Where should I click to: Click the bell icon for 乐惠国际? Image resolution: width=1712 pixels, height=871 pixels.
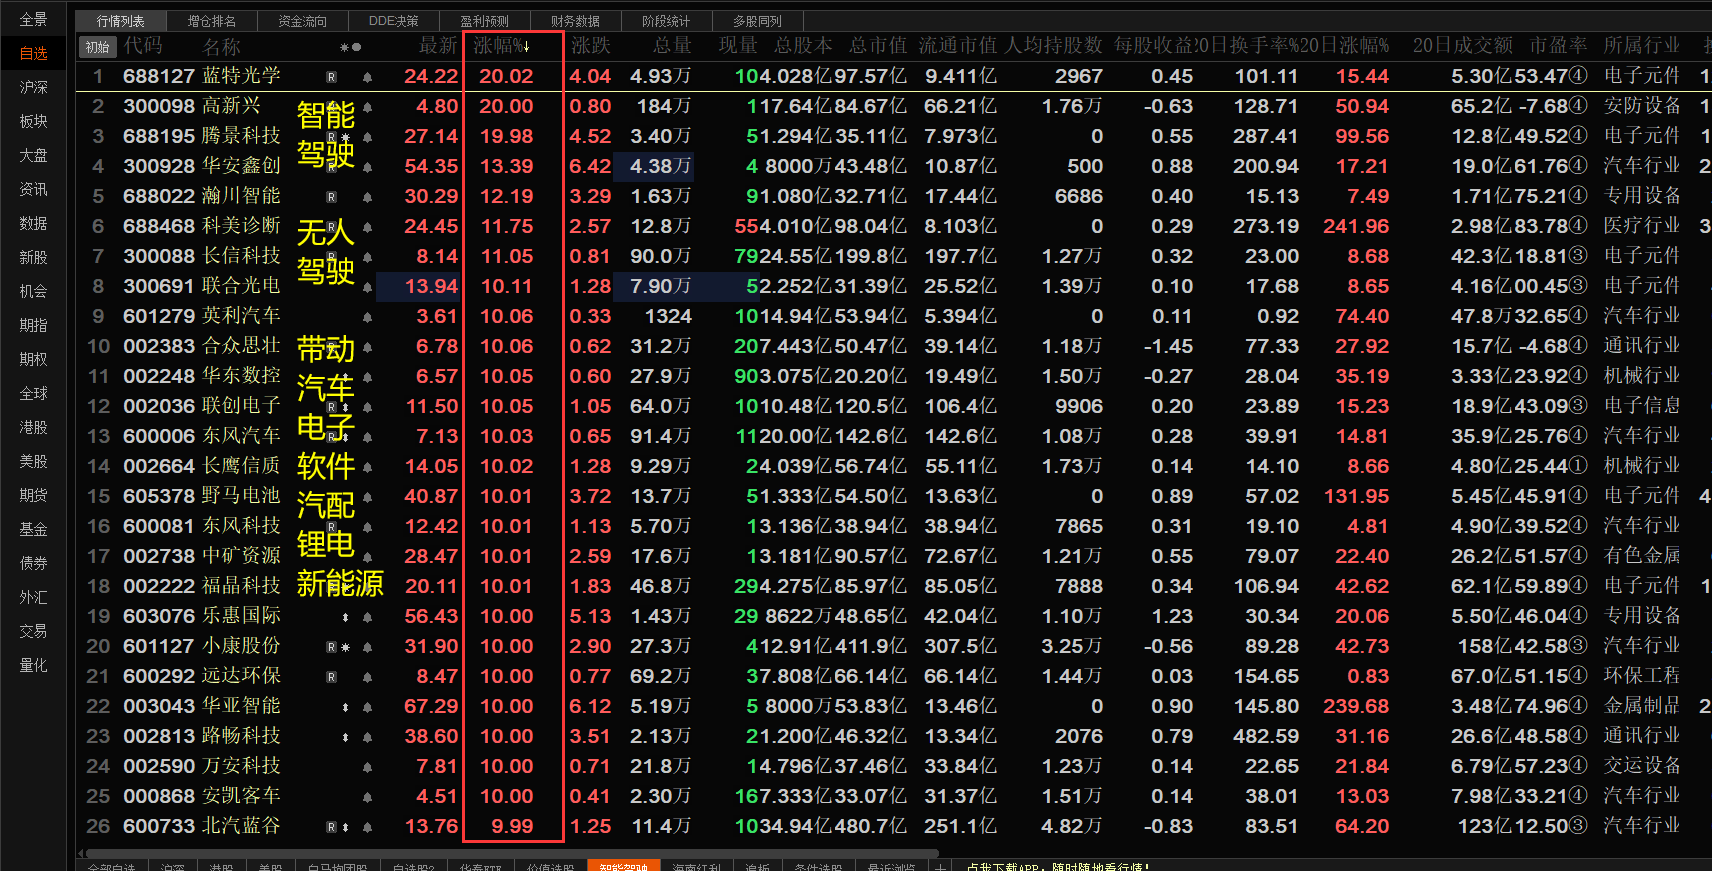(x=367, y=617)
